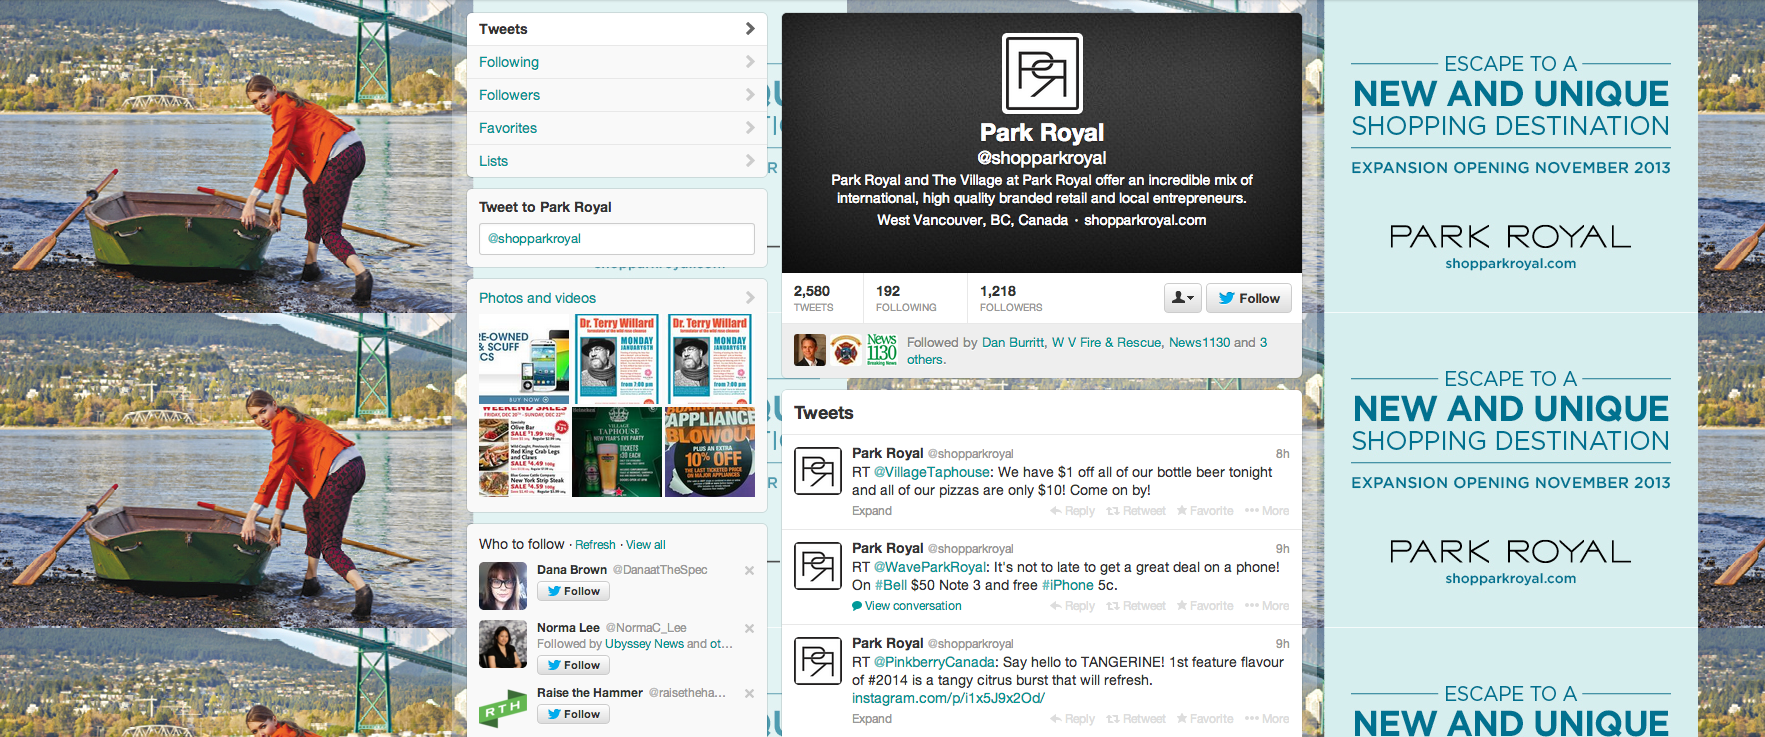Dismiss the Norma Lee follow suggestion

749,628
